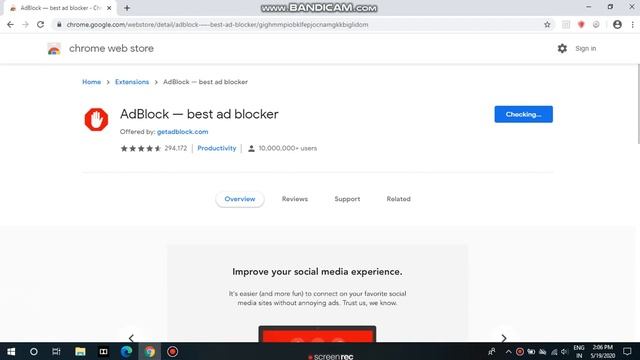Click the site padlock icon

[x=59, y=24]
